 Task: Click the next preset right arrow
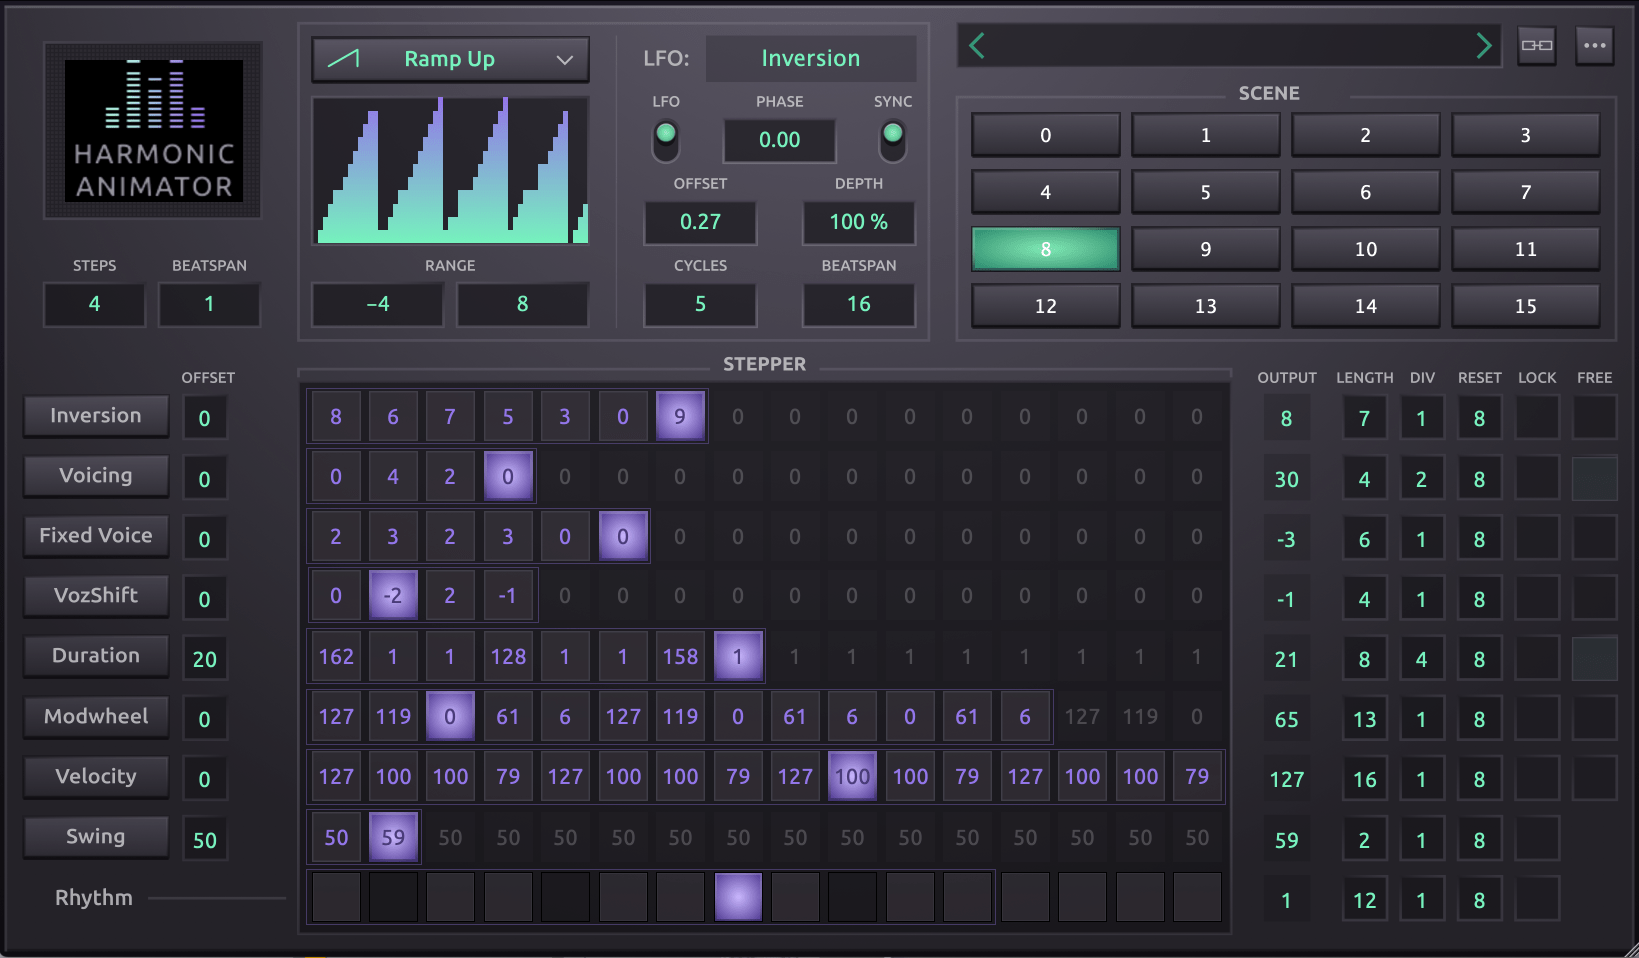pyautogui.click(x=1483, y=46)
